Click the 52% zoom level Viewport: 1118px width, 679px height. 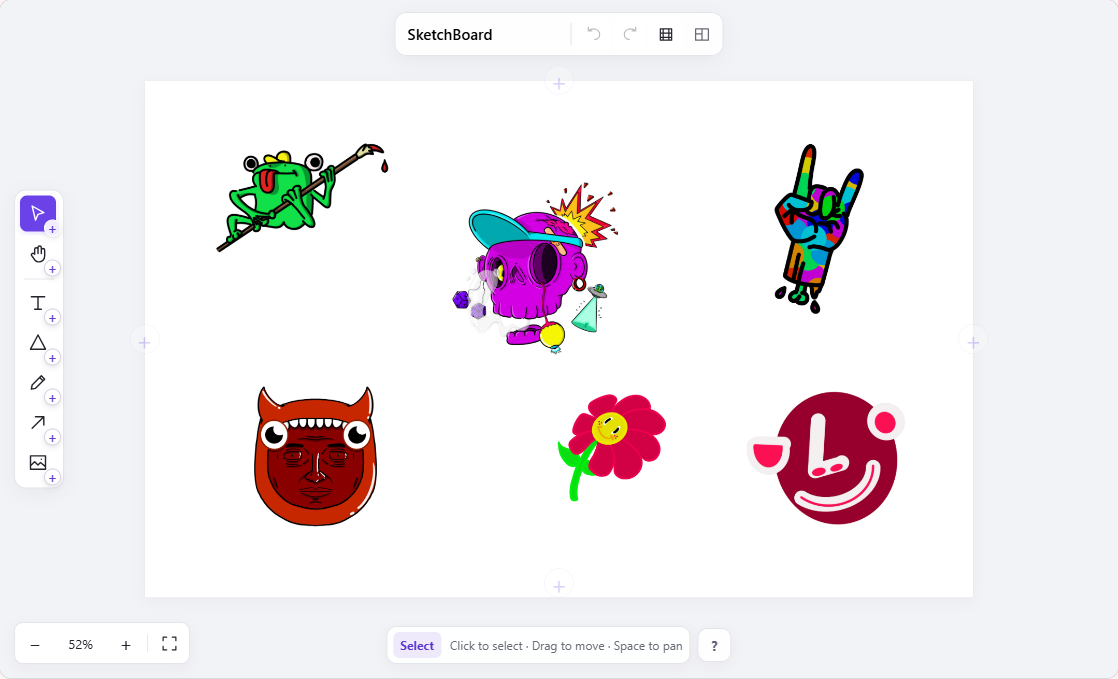tap(81, 645)
